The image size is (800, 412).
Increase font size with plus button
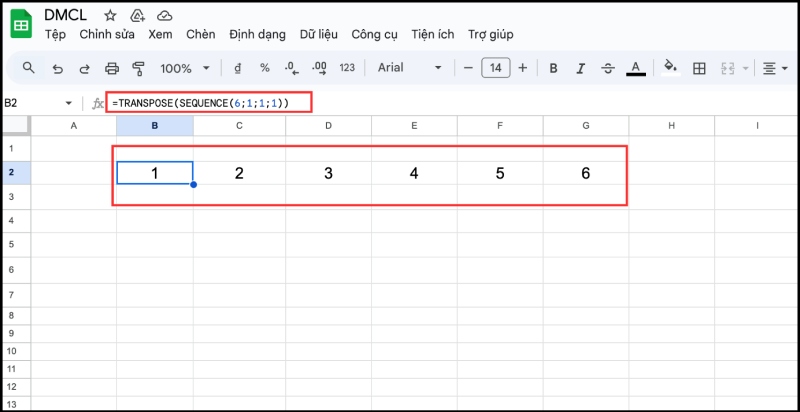[x=522, y=68]
